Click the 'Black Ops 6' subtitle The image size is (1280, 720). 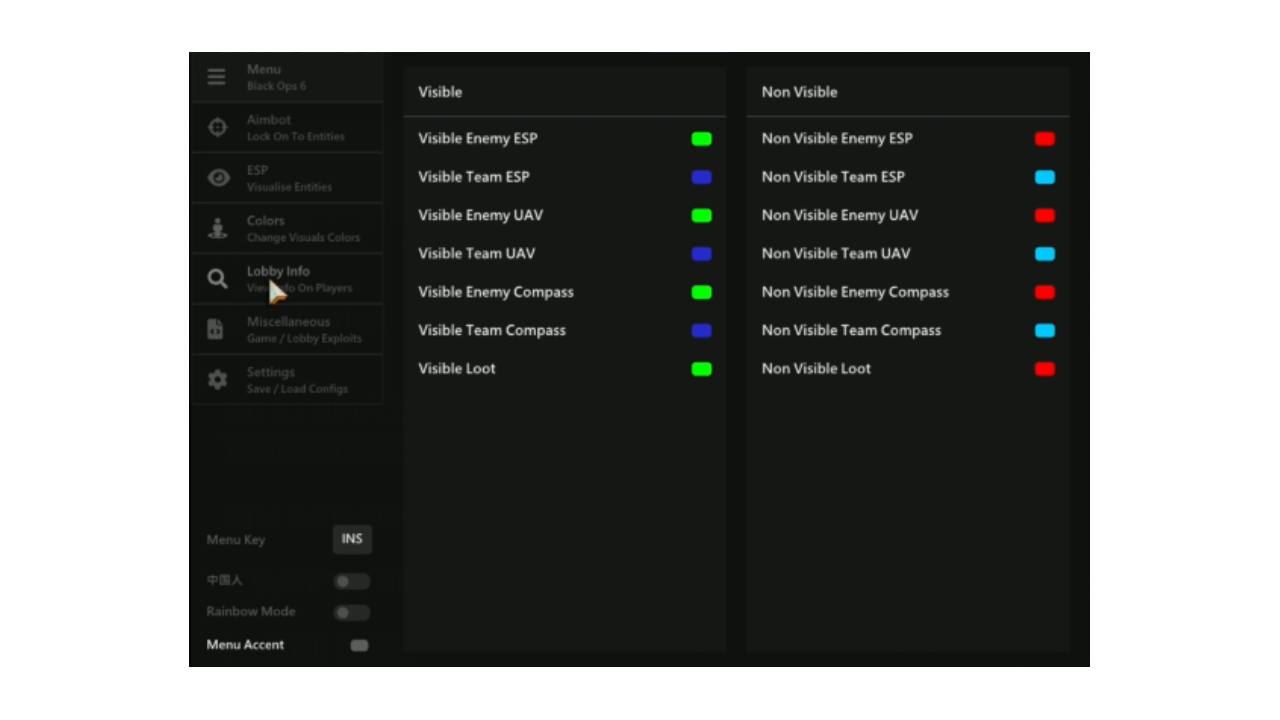277,86
